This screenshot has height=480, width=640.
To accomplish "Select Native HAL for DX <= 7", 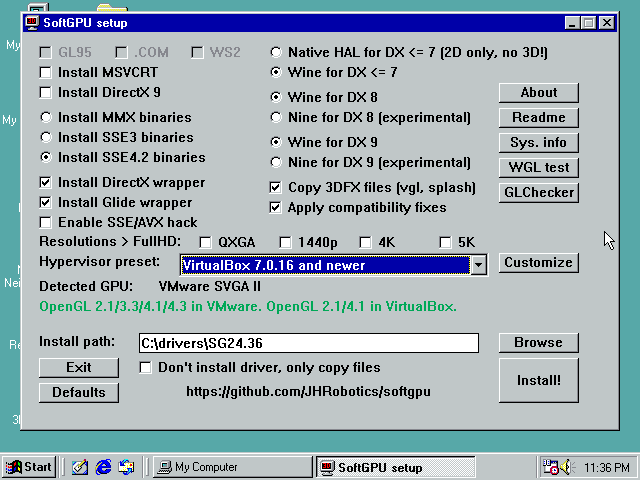I will click(x=276, y=52).
